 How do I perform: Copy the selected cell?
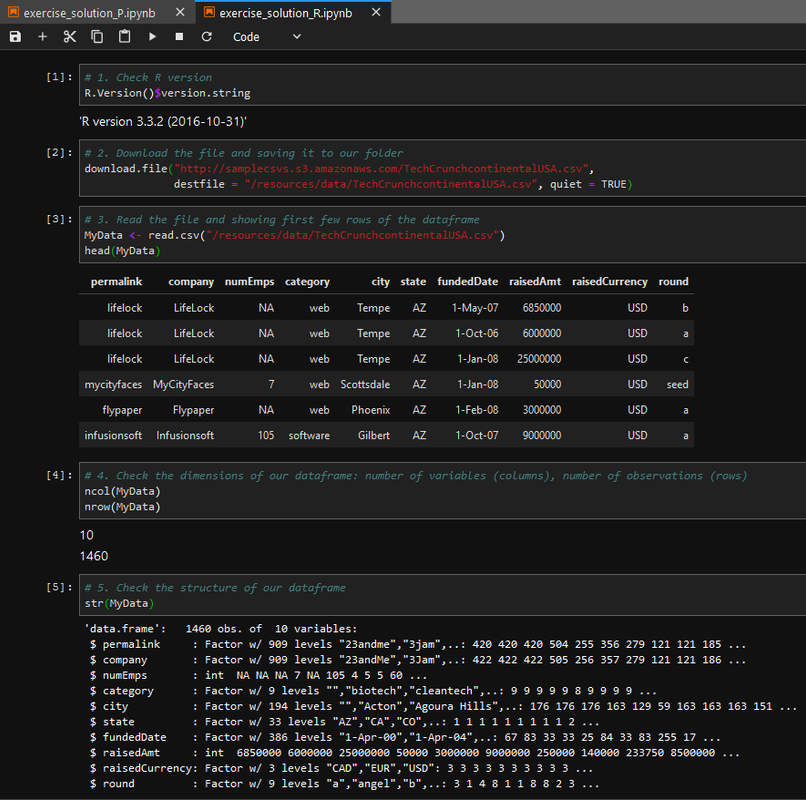coord(97,37)
